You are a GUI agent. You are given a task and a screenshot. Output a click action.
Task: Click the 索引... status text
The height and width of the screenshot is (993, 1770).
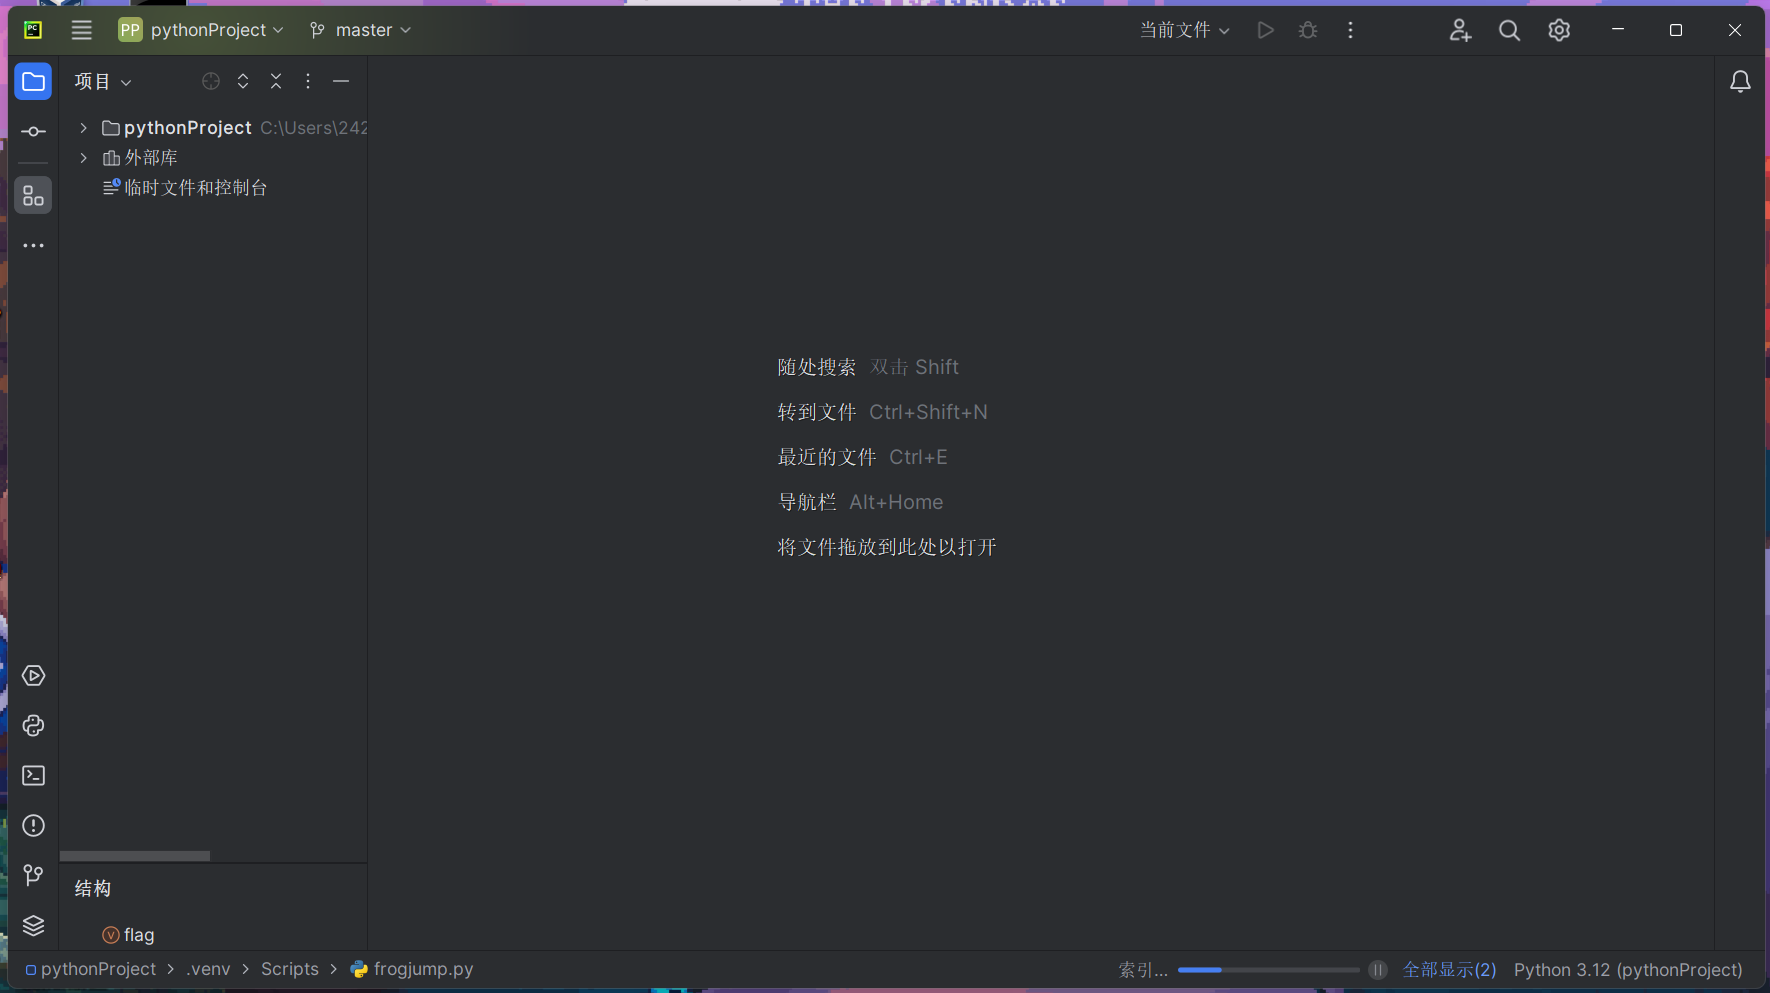coord(1143,970)
